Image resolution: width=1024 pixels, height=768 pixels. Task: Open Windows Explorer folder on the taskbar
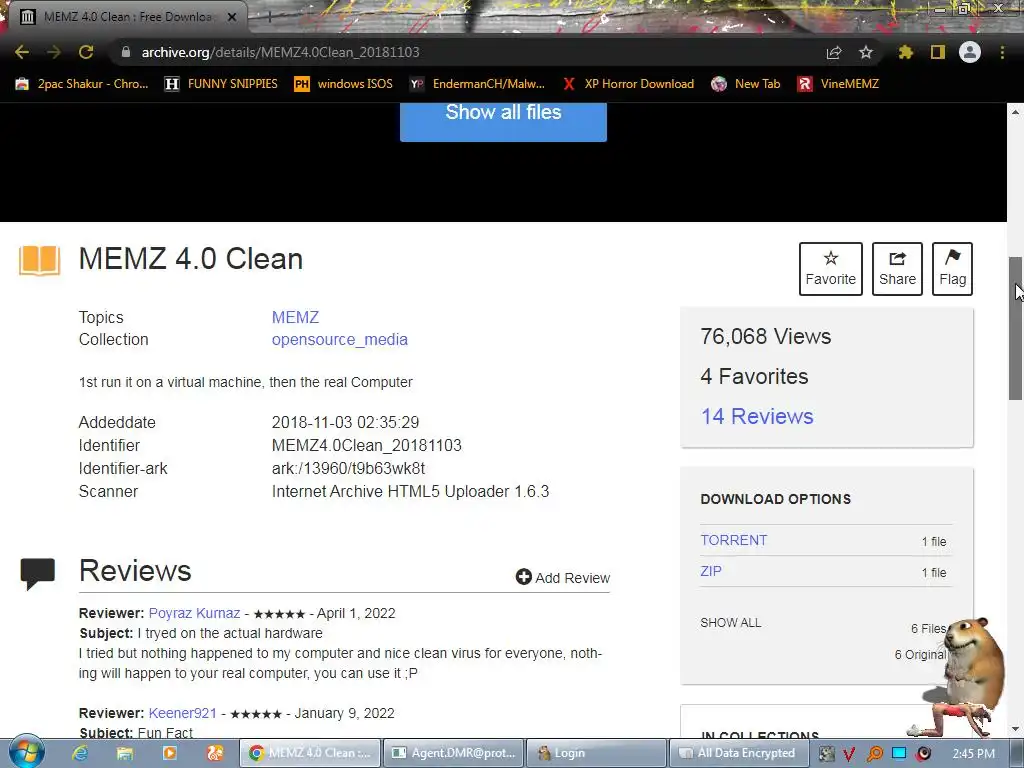[x=125, y=753]
